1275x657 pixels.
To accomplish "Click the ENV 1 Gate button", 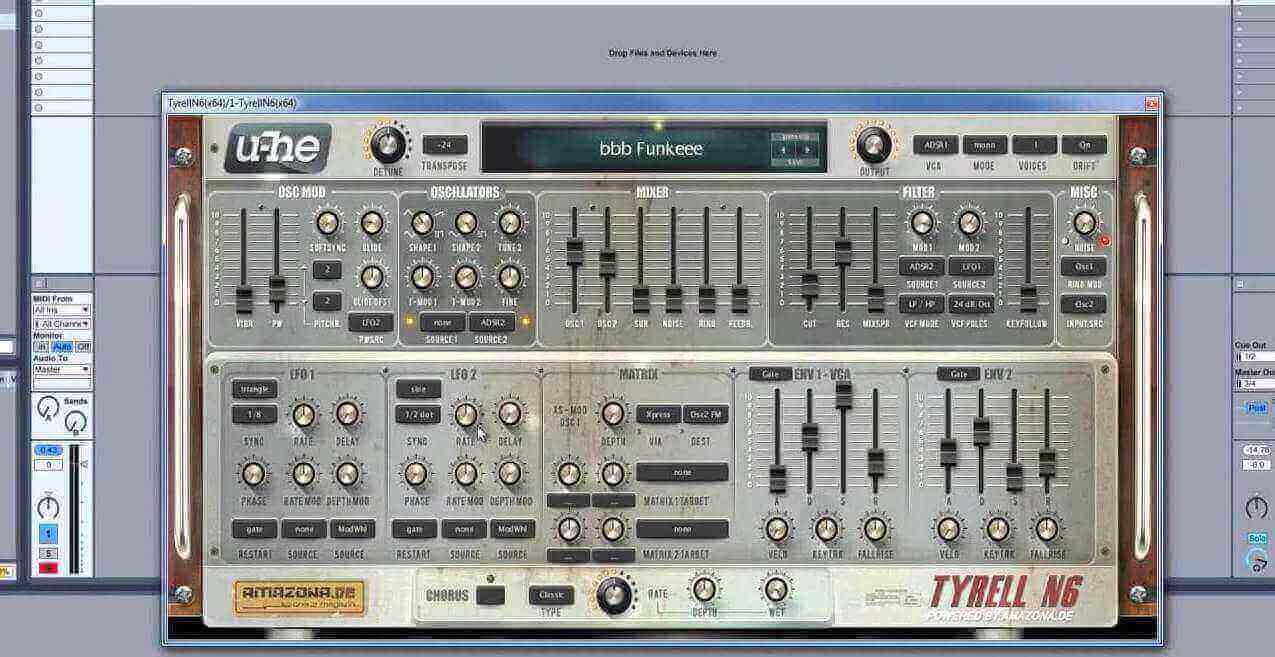I will (770, 374).
